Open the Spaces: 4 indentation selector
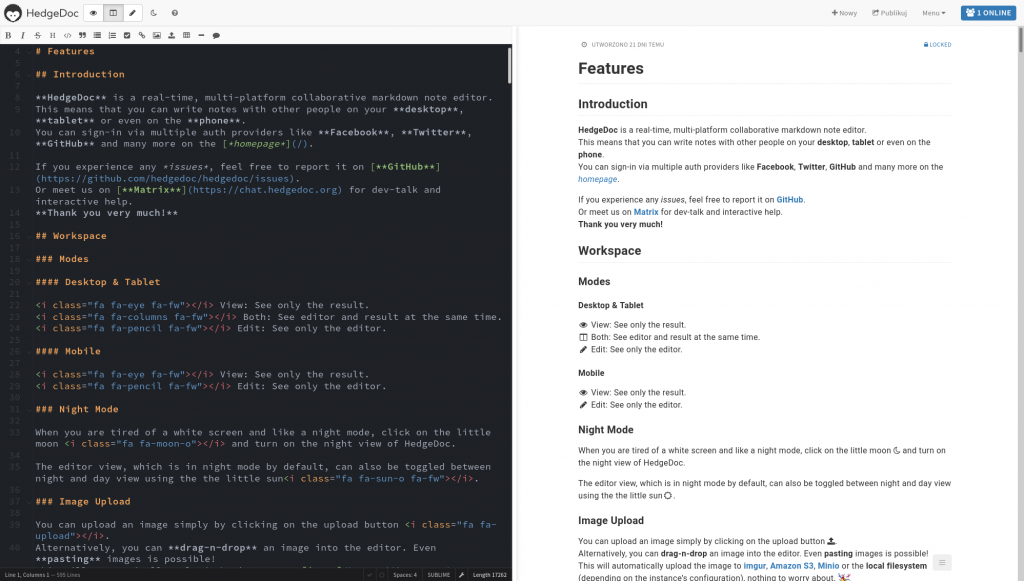This screenshot has height=581, width=1024. tap(405, 575)
